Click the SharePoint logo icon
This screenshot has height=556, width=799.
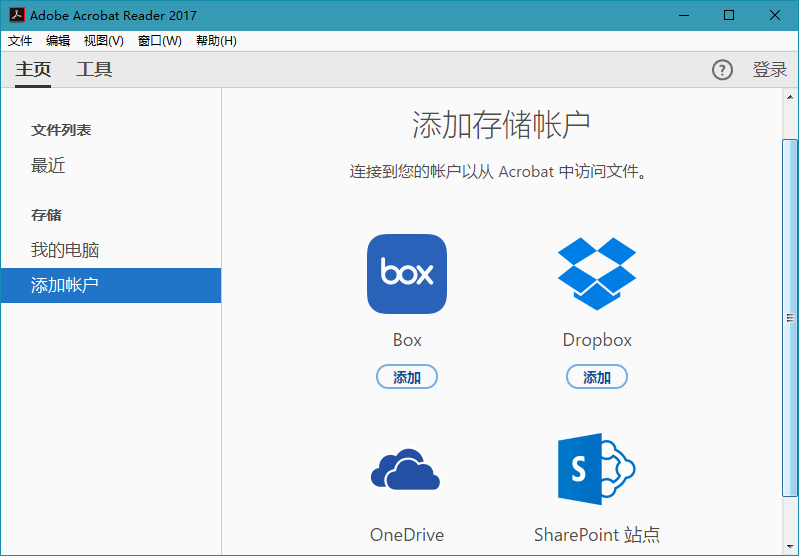[x=596, y=469]
